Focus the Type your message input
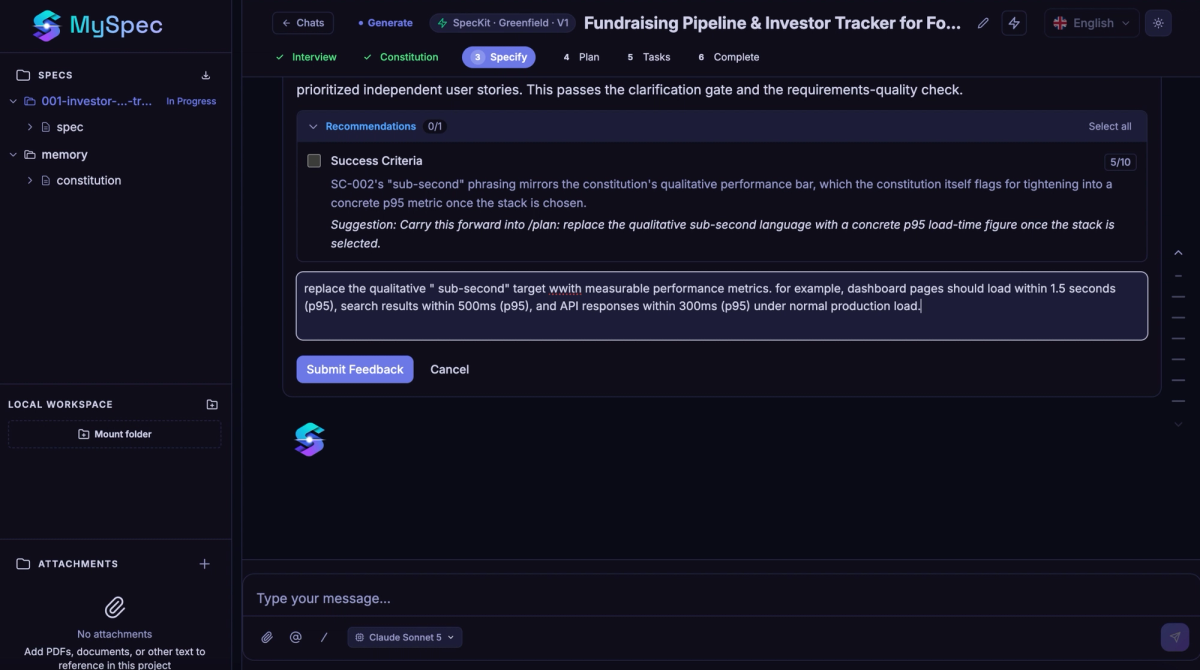The image size is (1200, 670). tap(720, 598)
